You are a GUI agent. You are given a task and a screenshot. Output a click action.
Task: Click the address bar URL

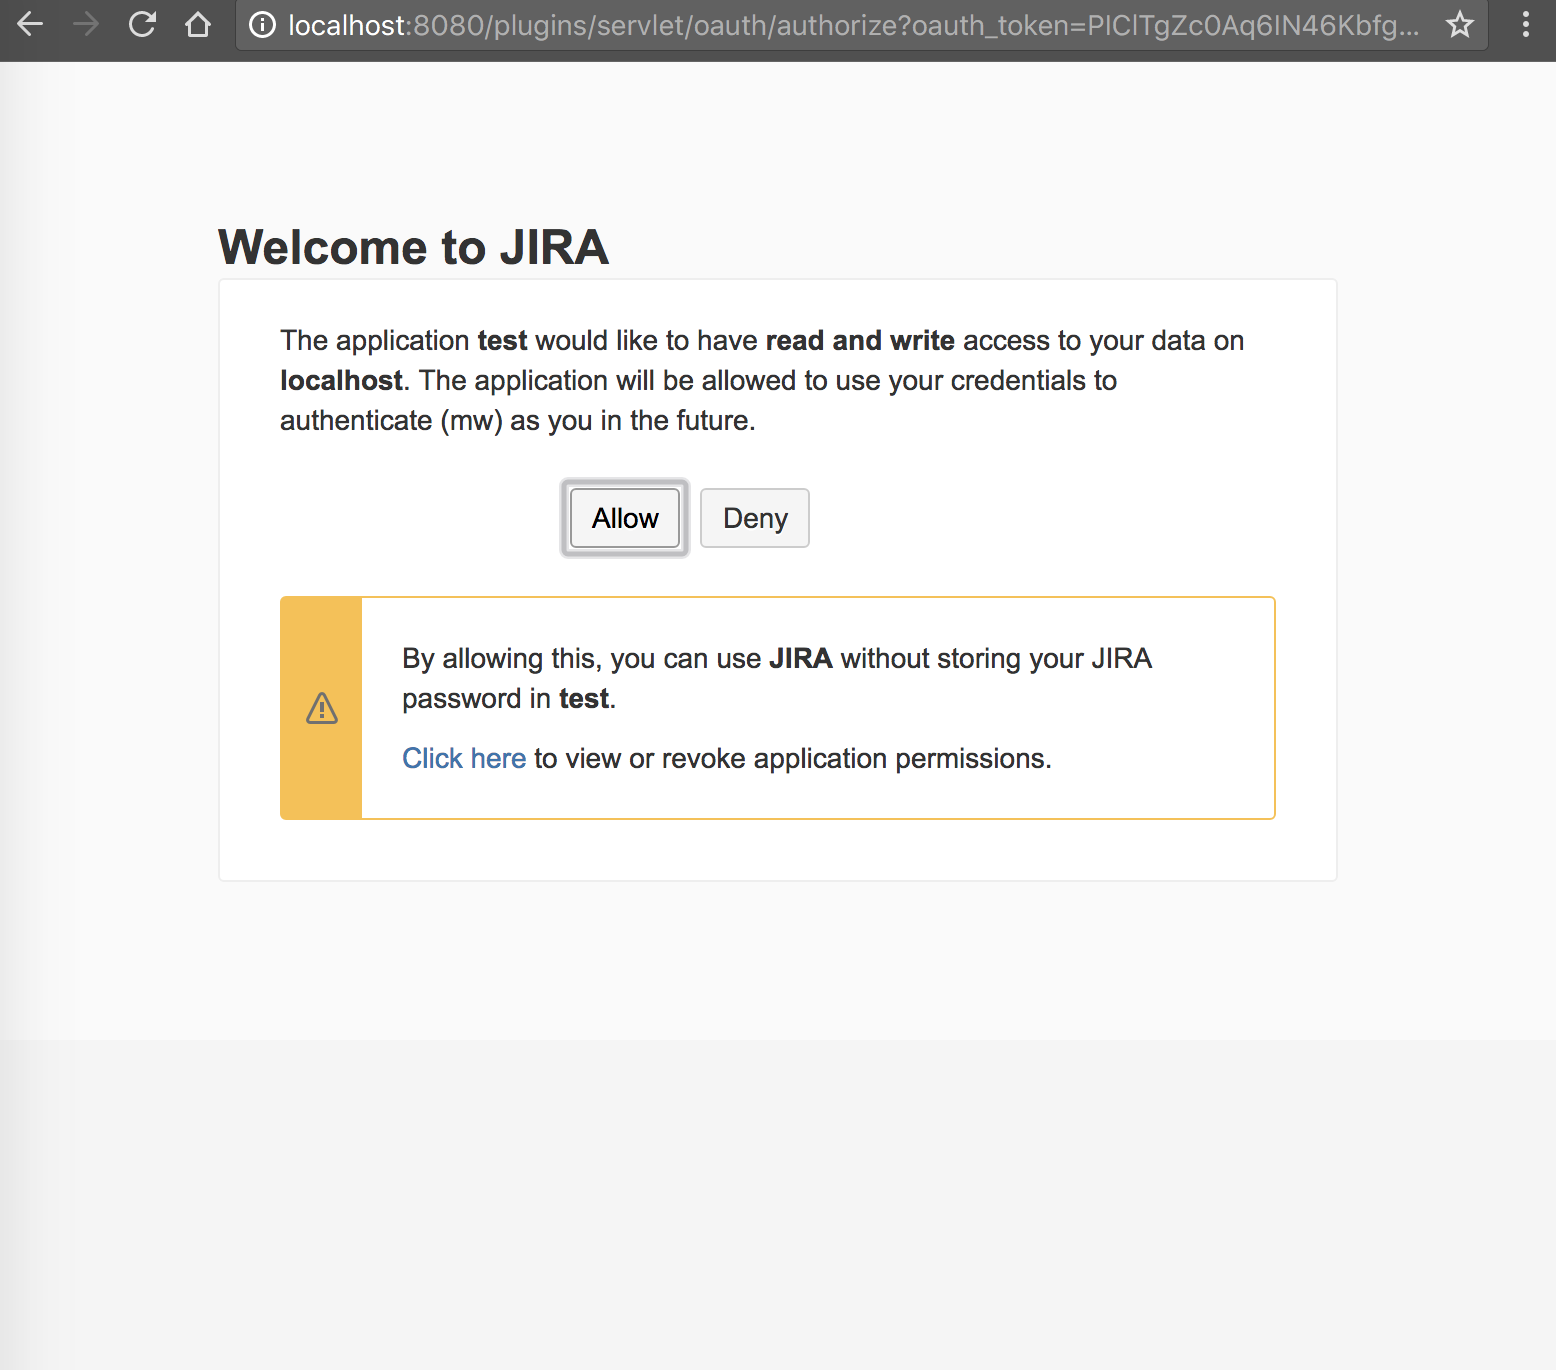(x=800, y=25)
